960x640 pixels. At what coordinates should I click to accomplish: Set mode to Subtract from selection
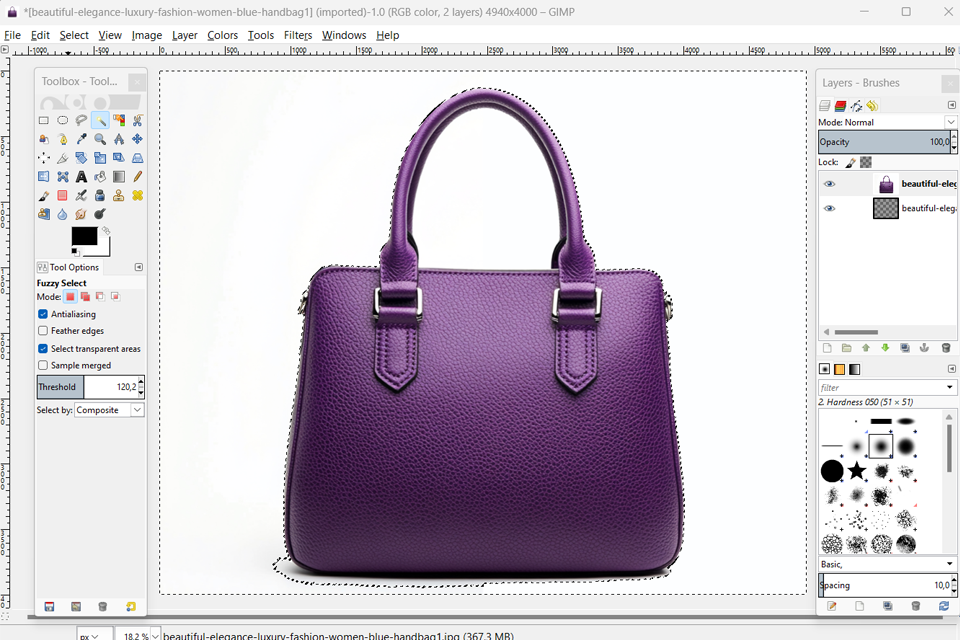[x=100, y=297]
